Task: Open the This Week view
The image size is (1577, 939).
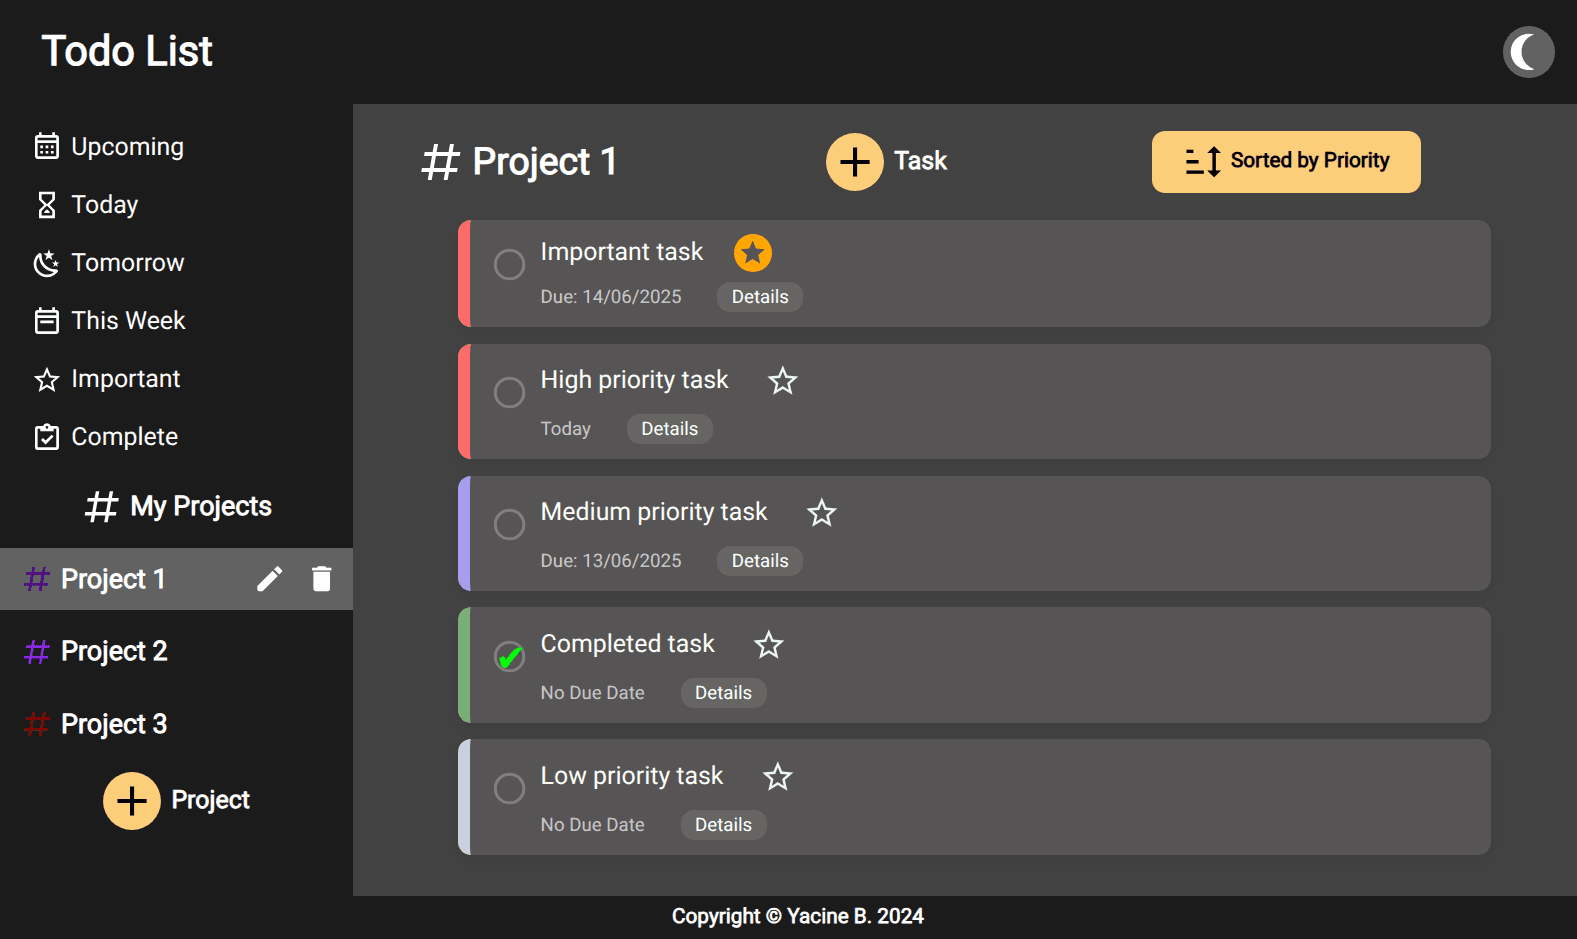Action: click(128, 321)
